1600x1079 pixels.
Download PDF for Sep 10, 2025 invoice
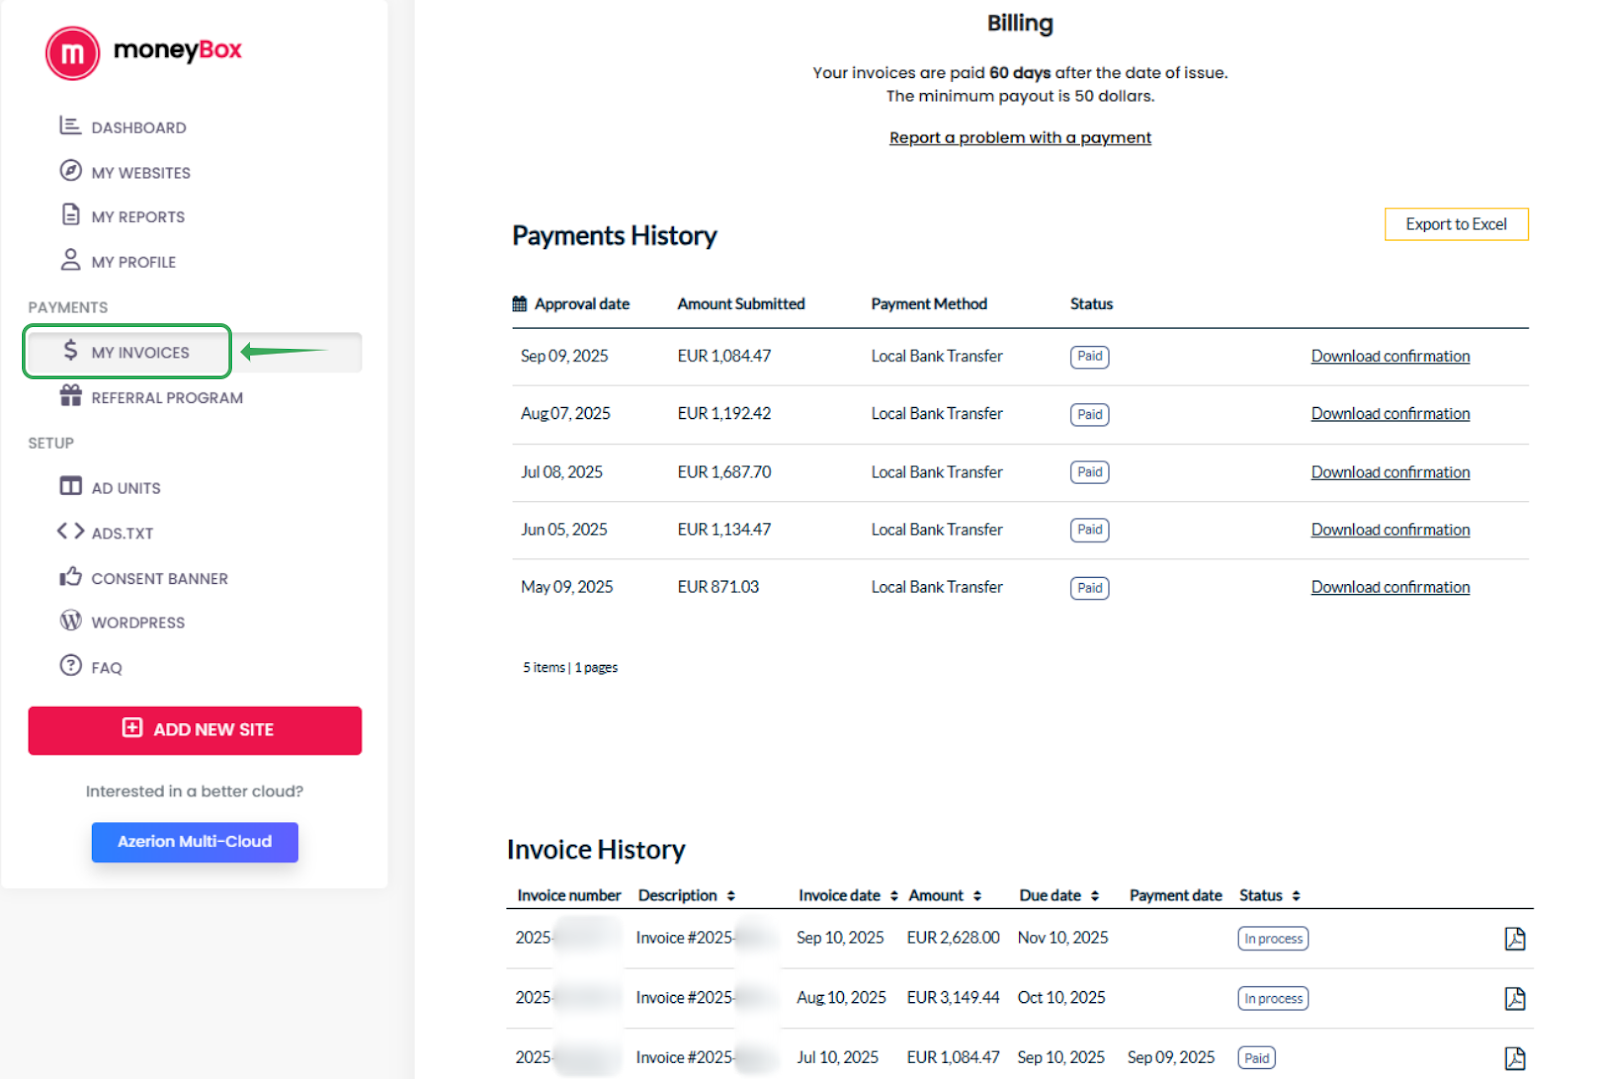1514,938
